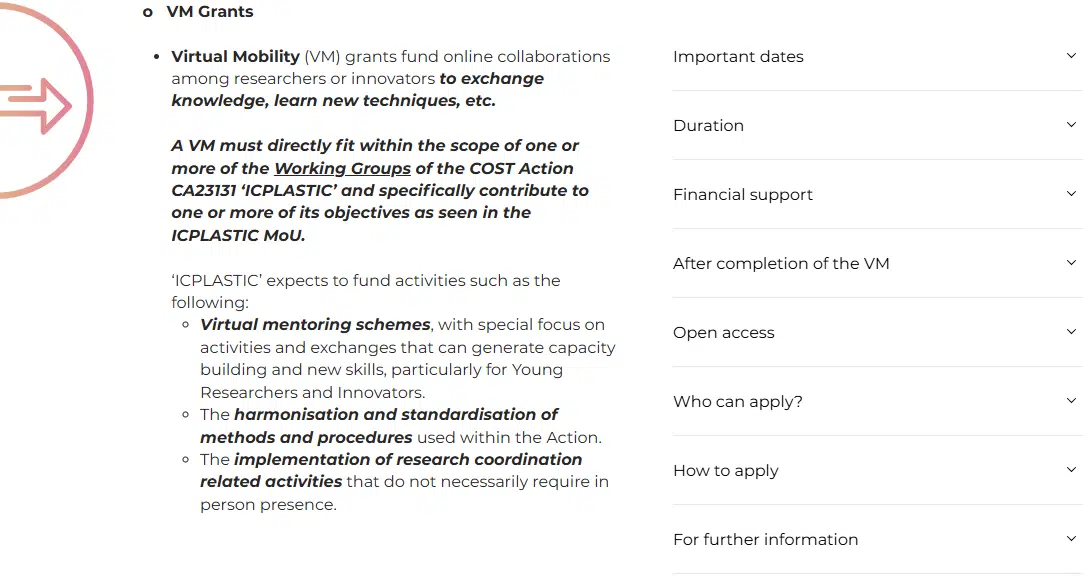Open the Who can apply? panel
The height and width of the screenshot is (577, 1085).
point(737,400)
